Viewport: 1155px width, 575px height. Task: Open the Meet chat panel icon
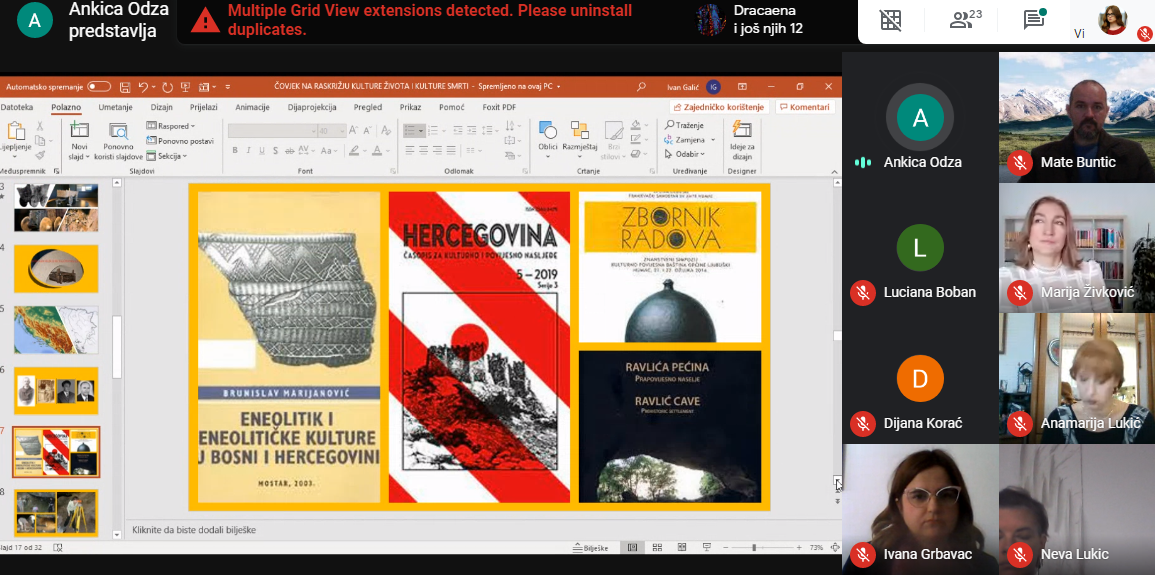[x=1034, y=20]
